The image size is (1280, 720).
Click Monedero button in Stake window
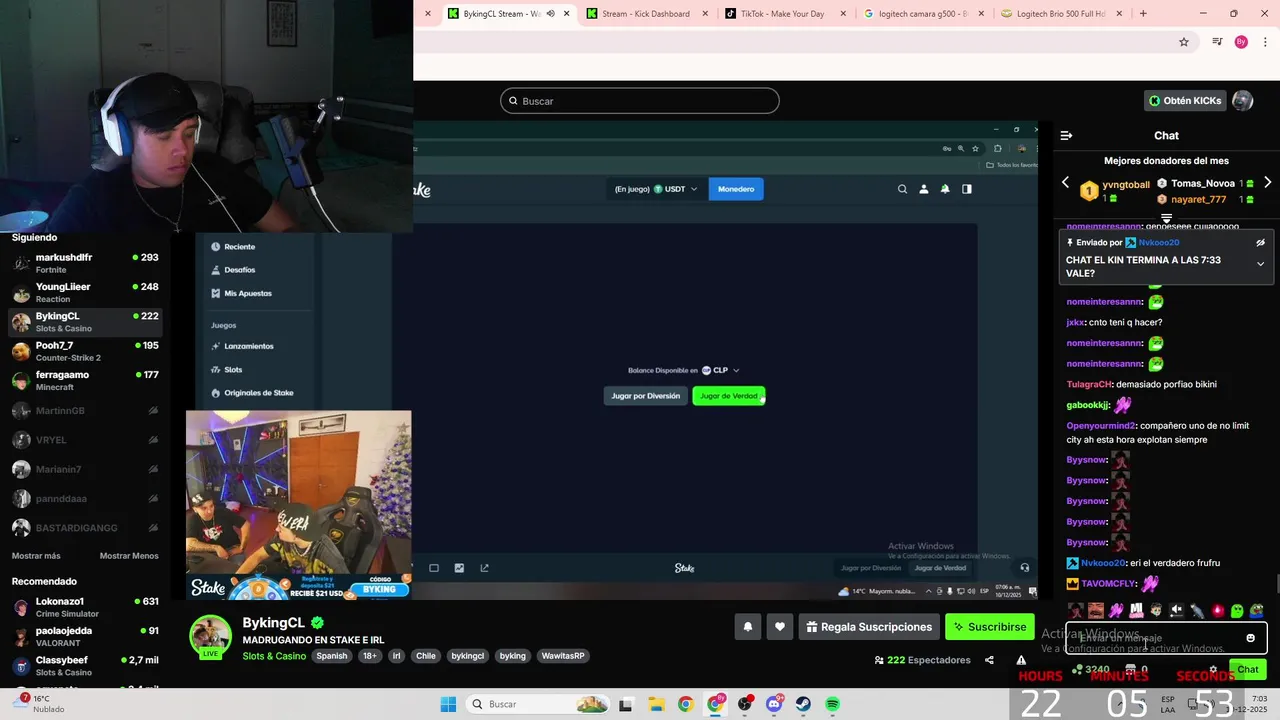point(736,189)
